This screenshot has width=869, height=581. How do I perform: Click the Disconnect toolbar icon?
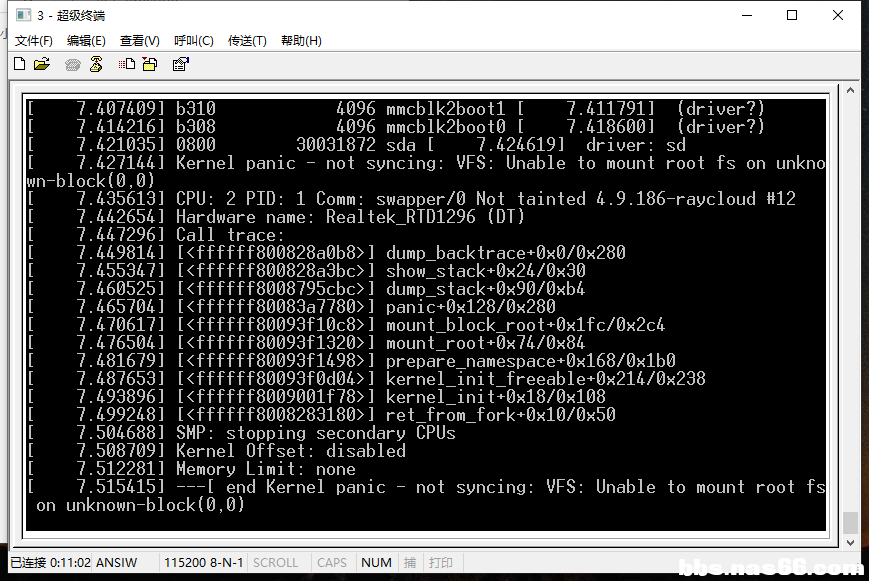click(x=96, y=64)
